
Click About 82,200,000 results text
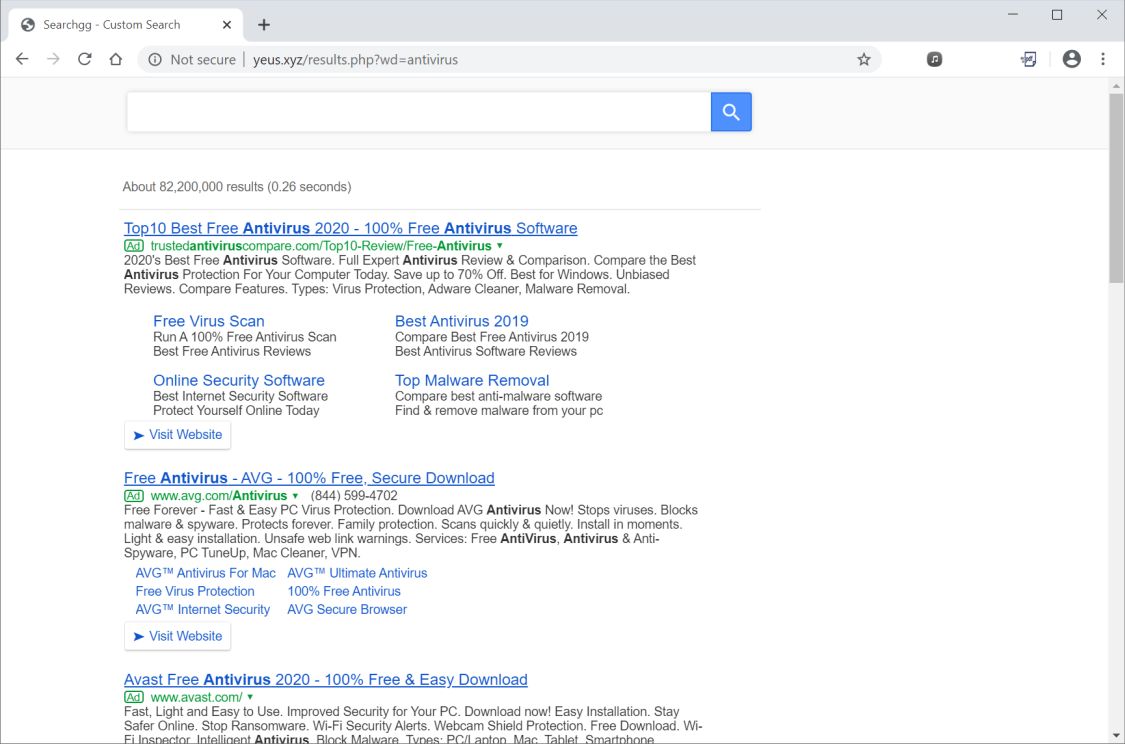point(237,187)
